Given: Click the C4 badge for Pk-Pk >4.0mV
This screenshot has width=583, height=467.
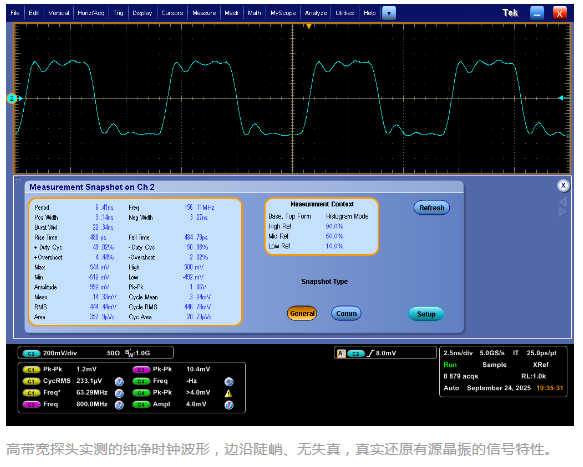Looking at the screenshot, I should click(141, 393).
